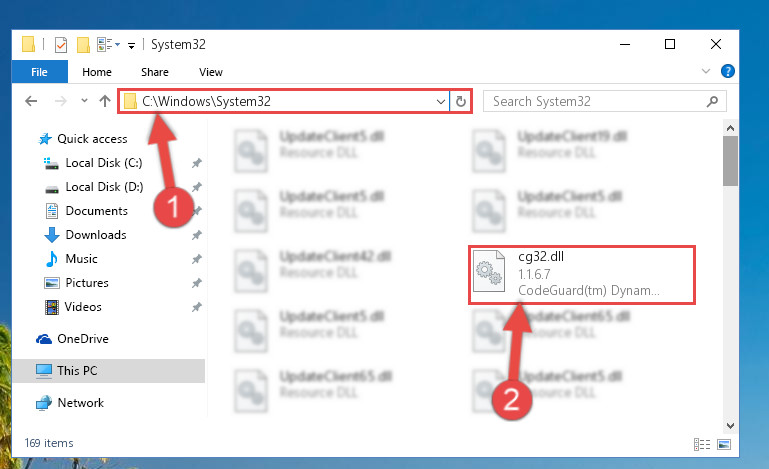Click the Search System32 field

[x=604, y=101]
